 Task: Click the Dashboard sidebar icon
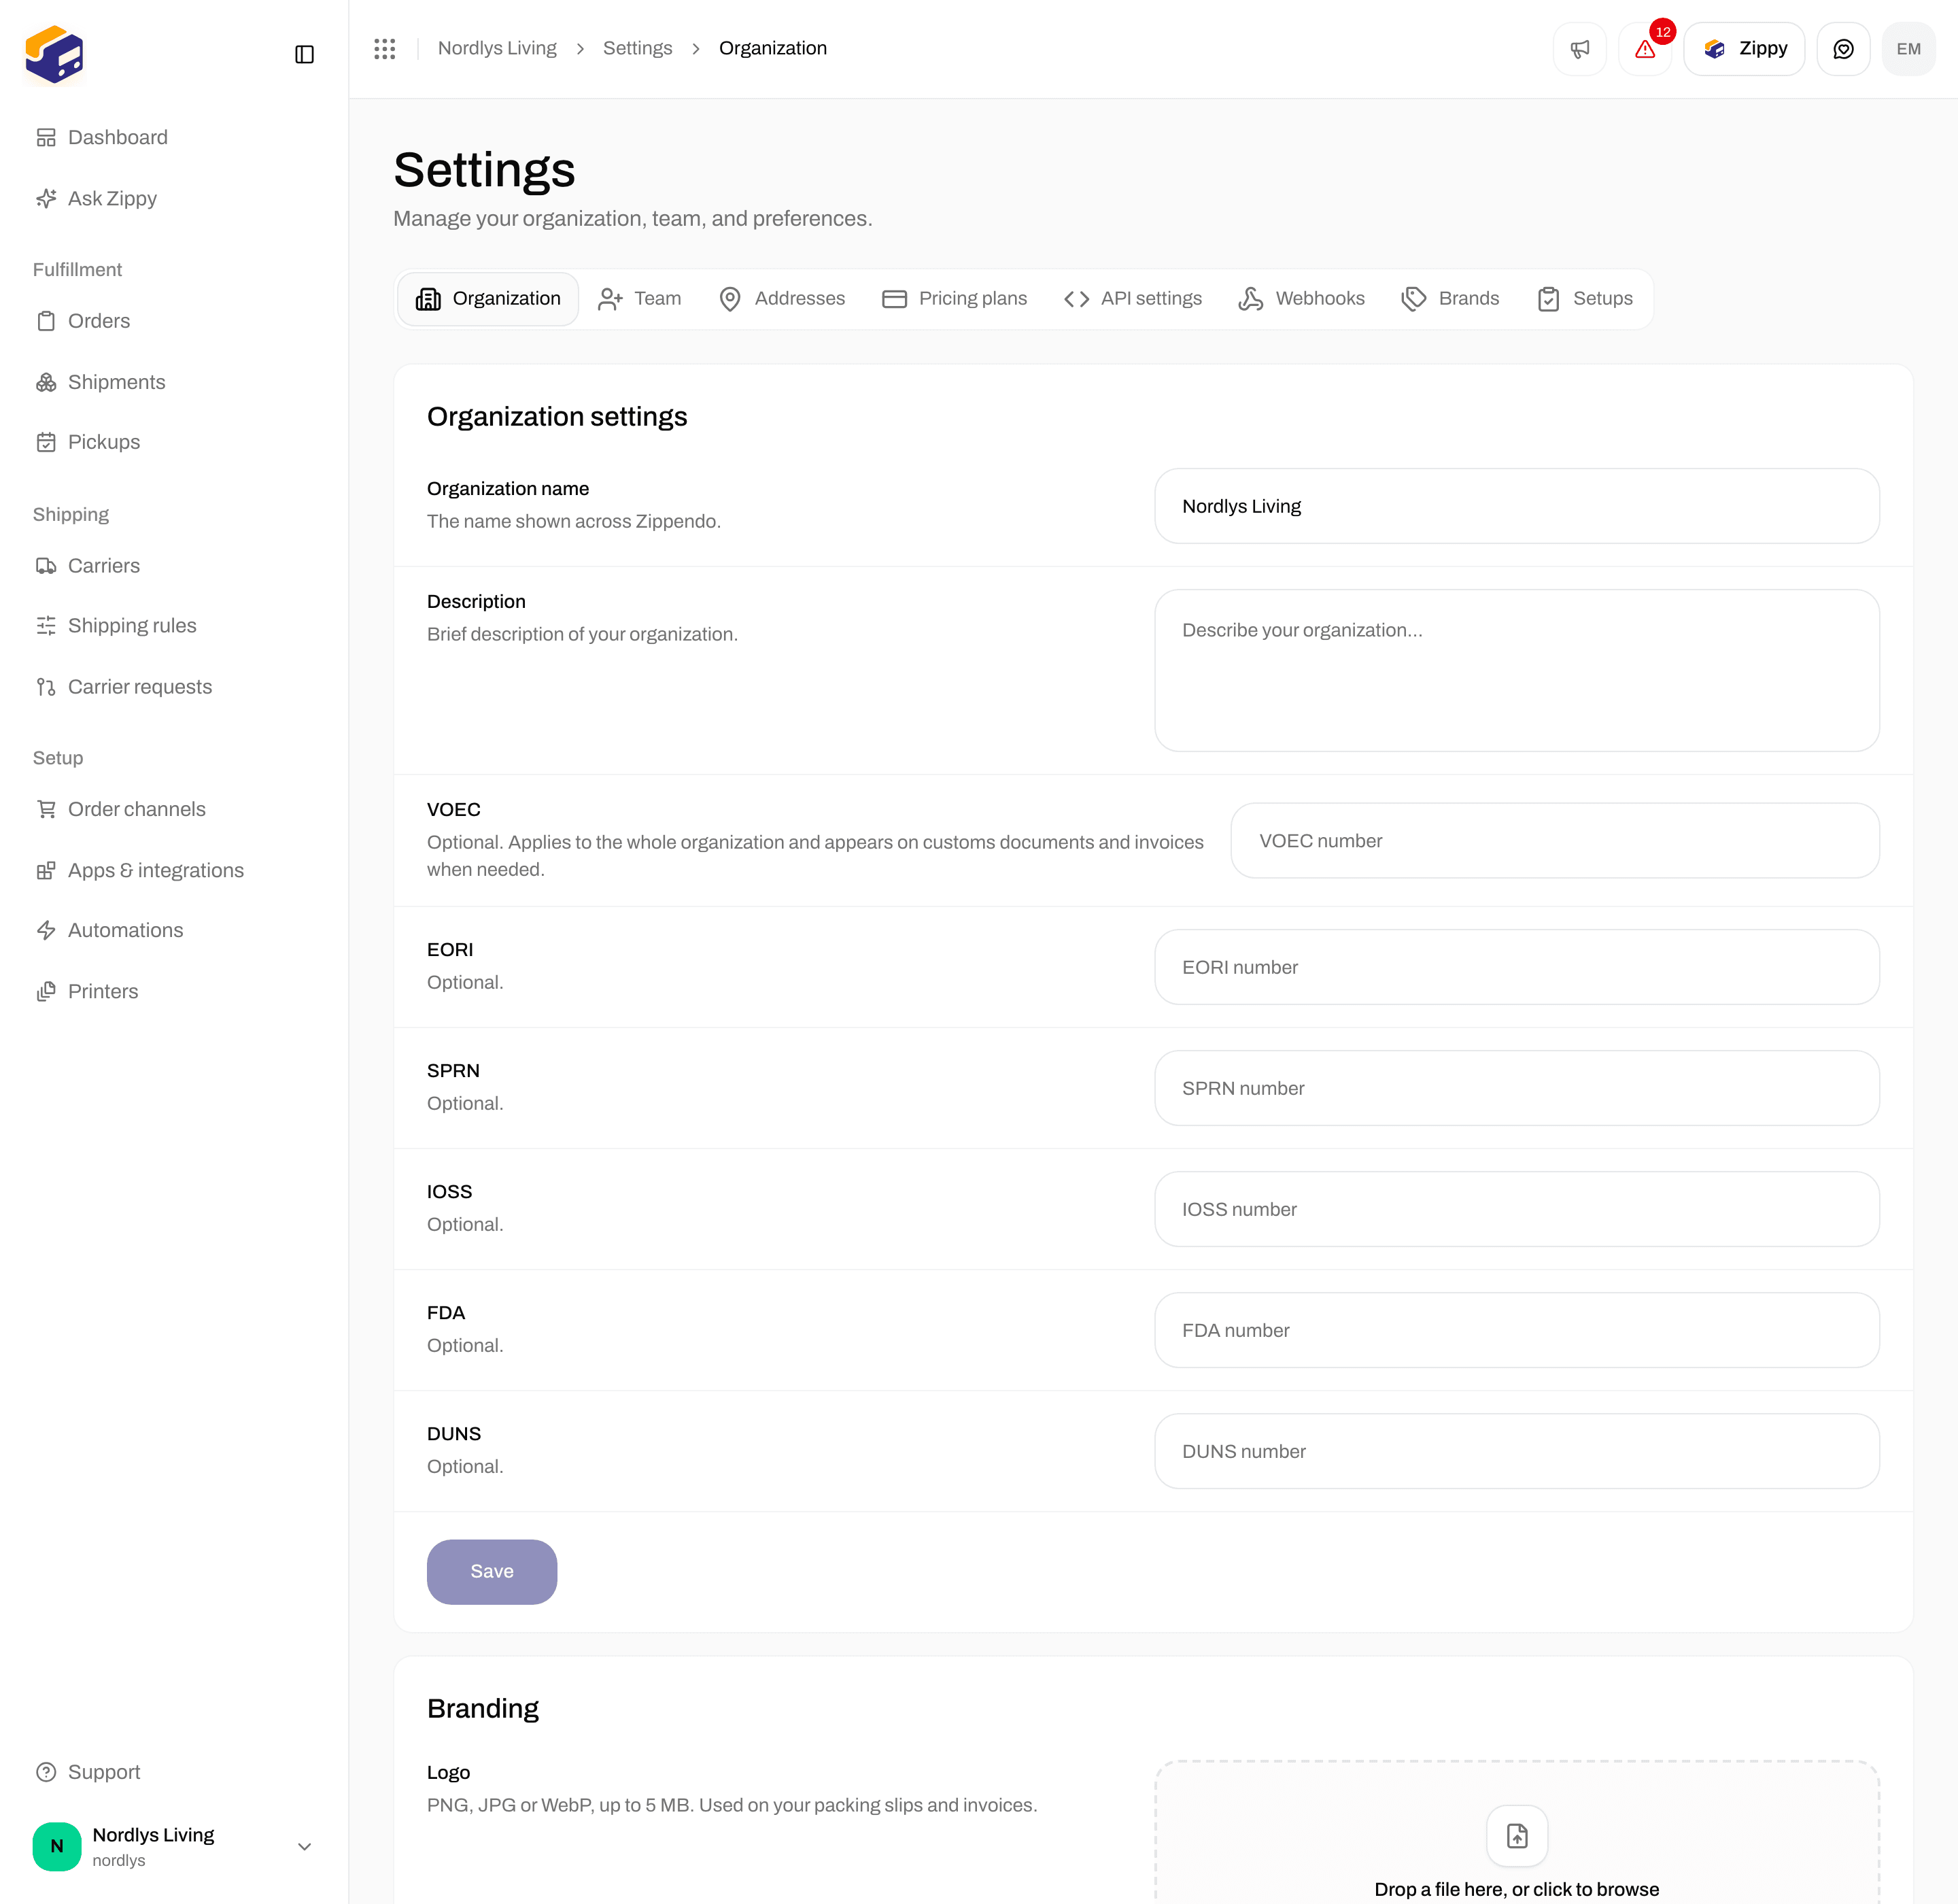coord(46,138)
